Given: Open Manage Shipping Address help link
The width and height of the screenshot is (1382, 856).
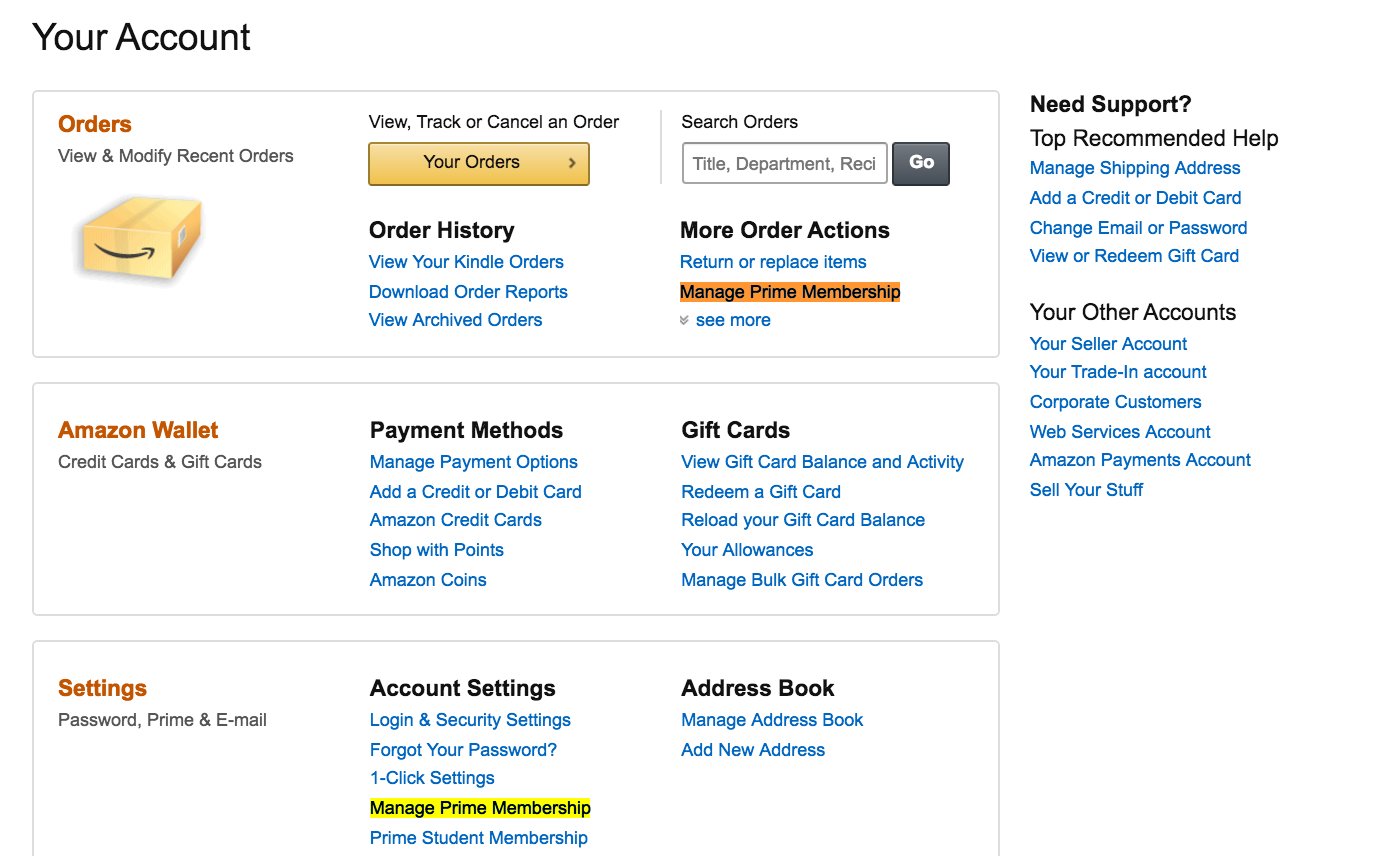Looking at the screenshot, I should [1135, 168].
